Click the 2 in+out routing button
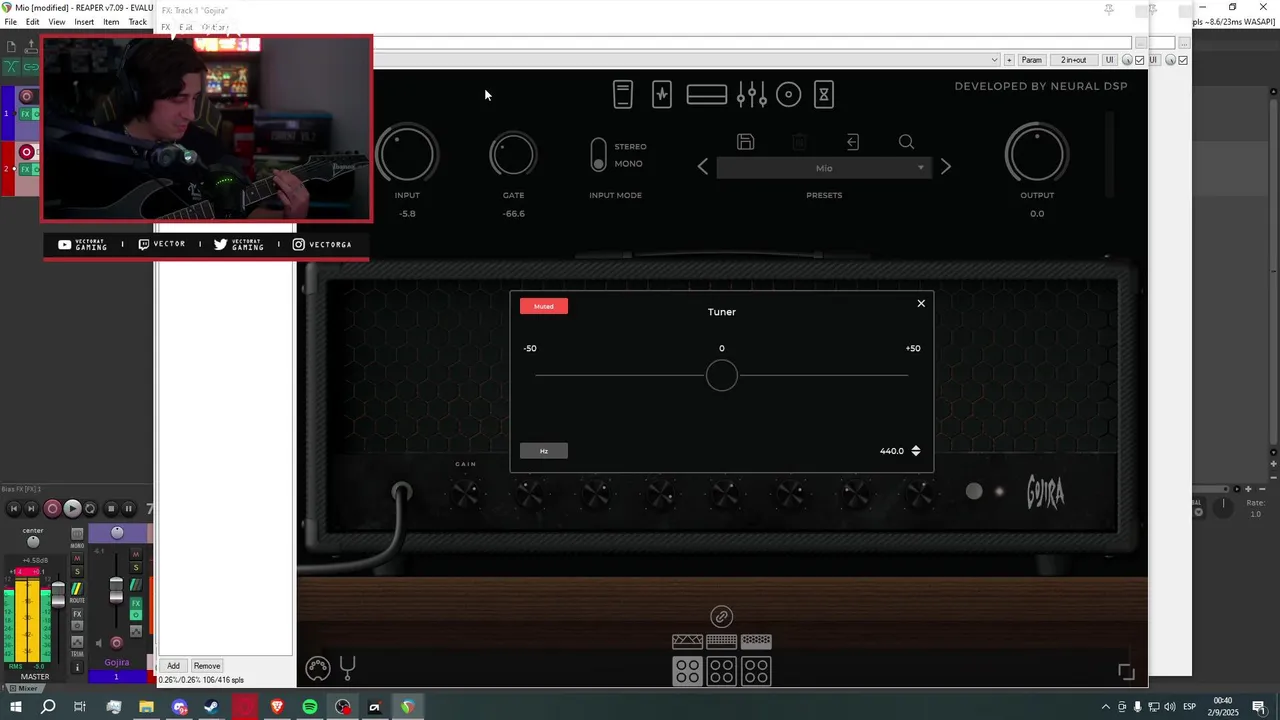The height and width of the screenshot is (720, 1280). pyautogui.click(x=1074, y=60)
